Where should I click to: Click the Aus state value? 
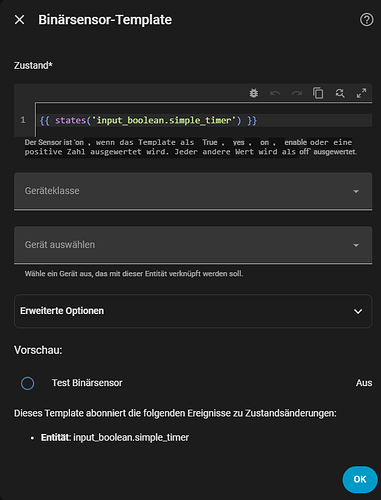364,383
